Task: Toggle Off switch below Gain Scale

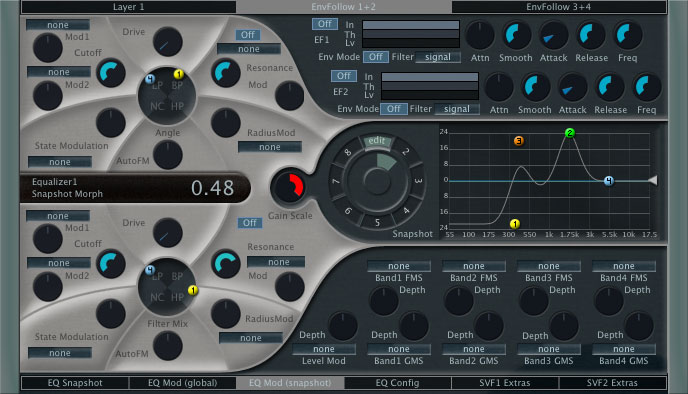Action: pos(250,223)
